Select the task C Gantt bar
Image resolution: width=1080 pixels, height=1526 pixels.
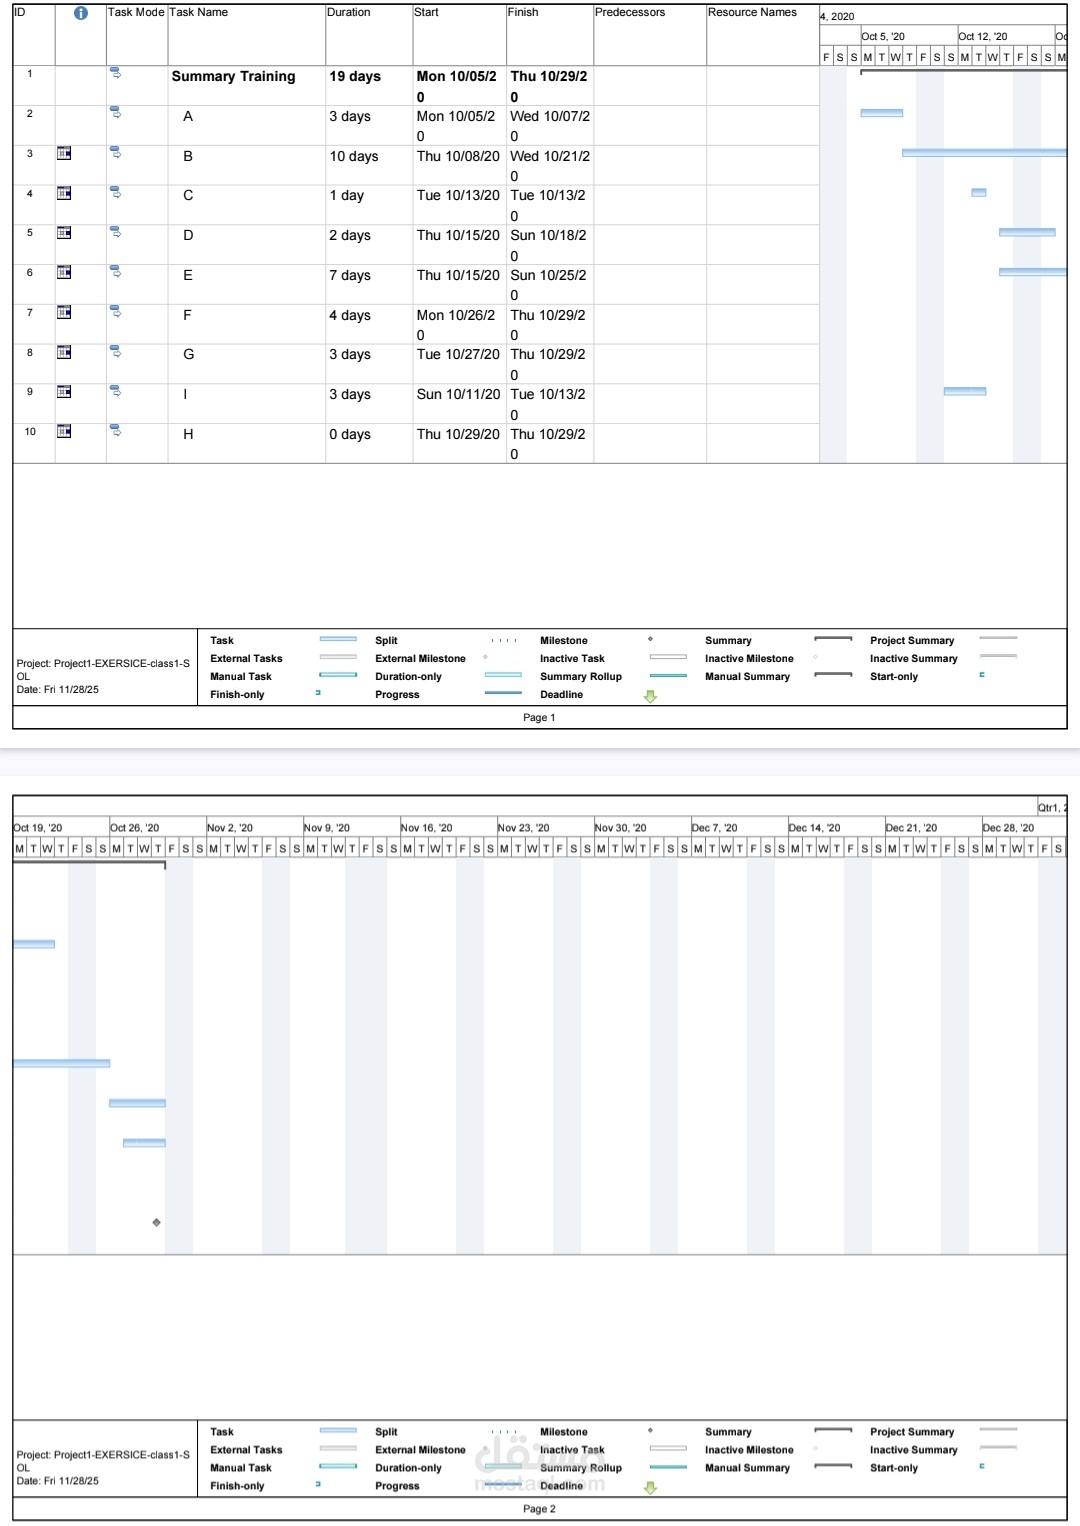[979, 192]
